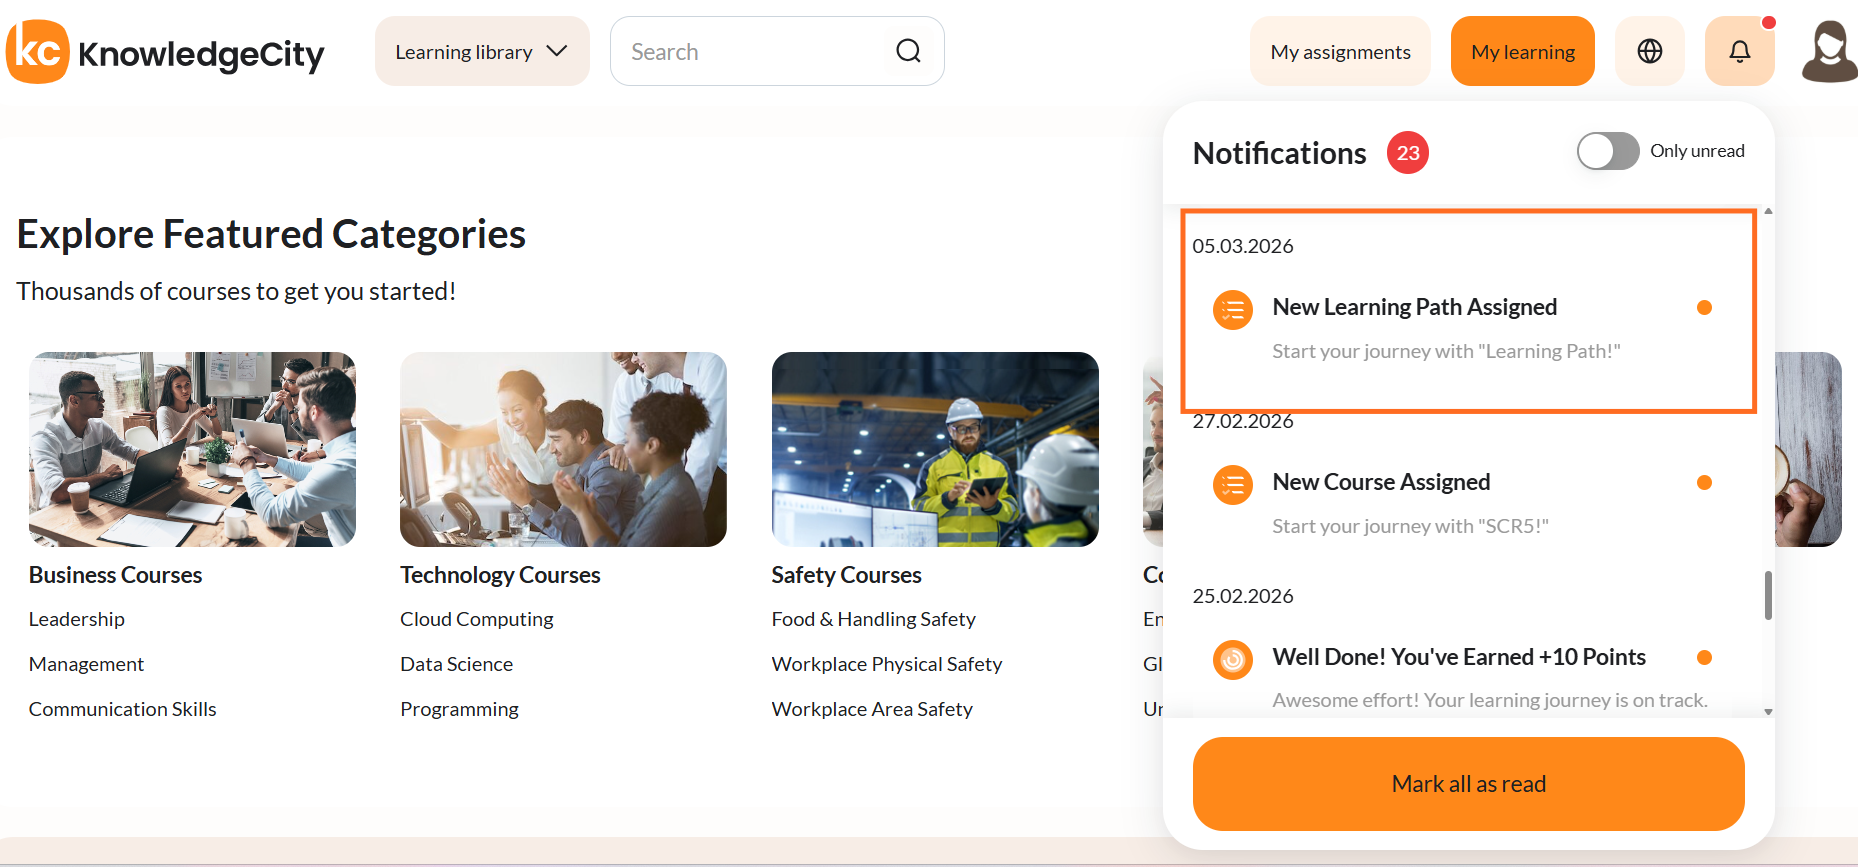Click unread dot on New Learning Path Assigned

(x=1705, y=308)
